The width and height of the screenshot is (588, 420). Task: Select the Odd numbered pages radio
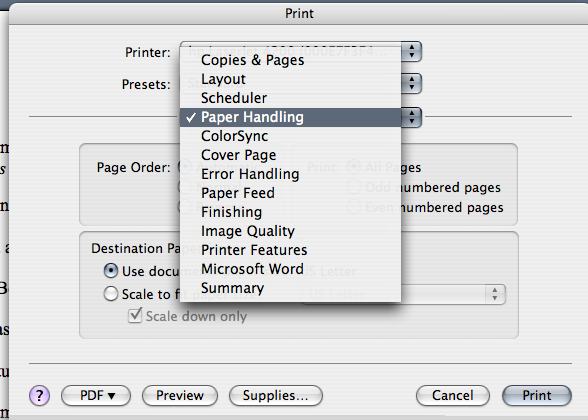pos(354,187)
